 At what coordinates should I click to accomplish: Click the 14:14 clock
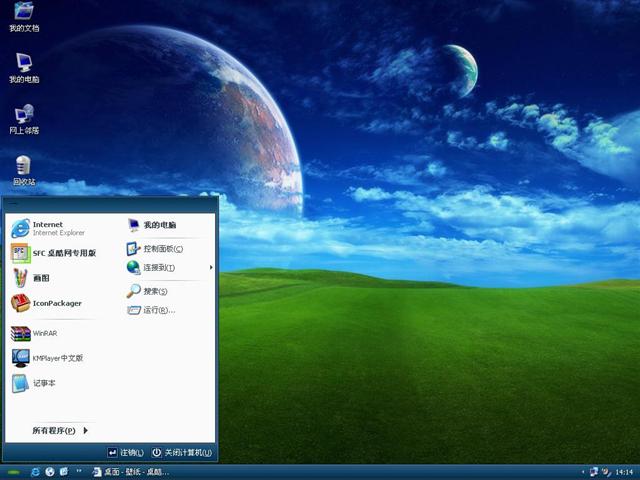click(624, 472)
